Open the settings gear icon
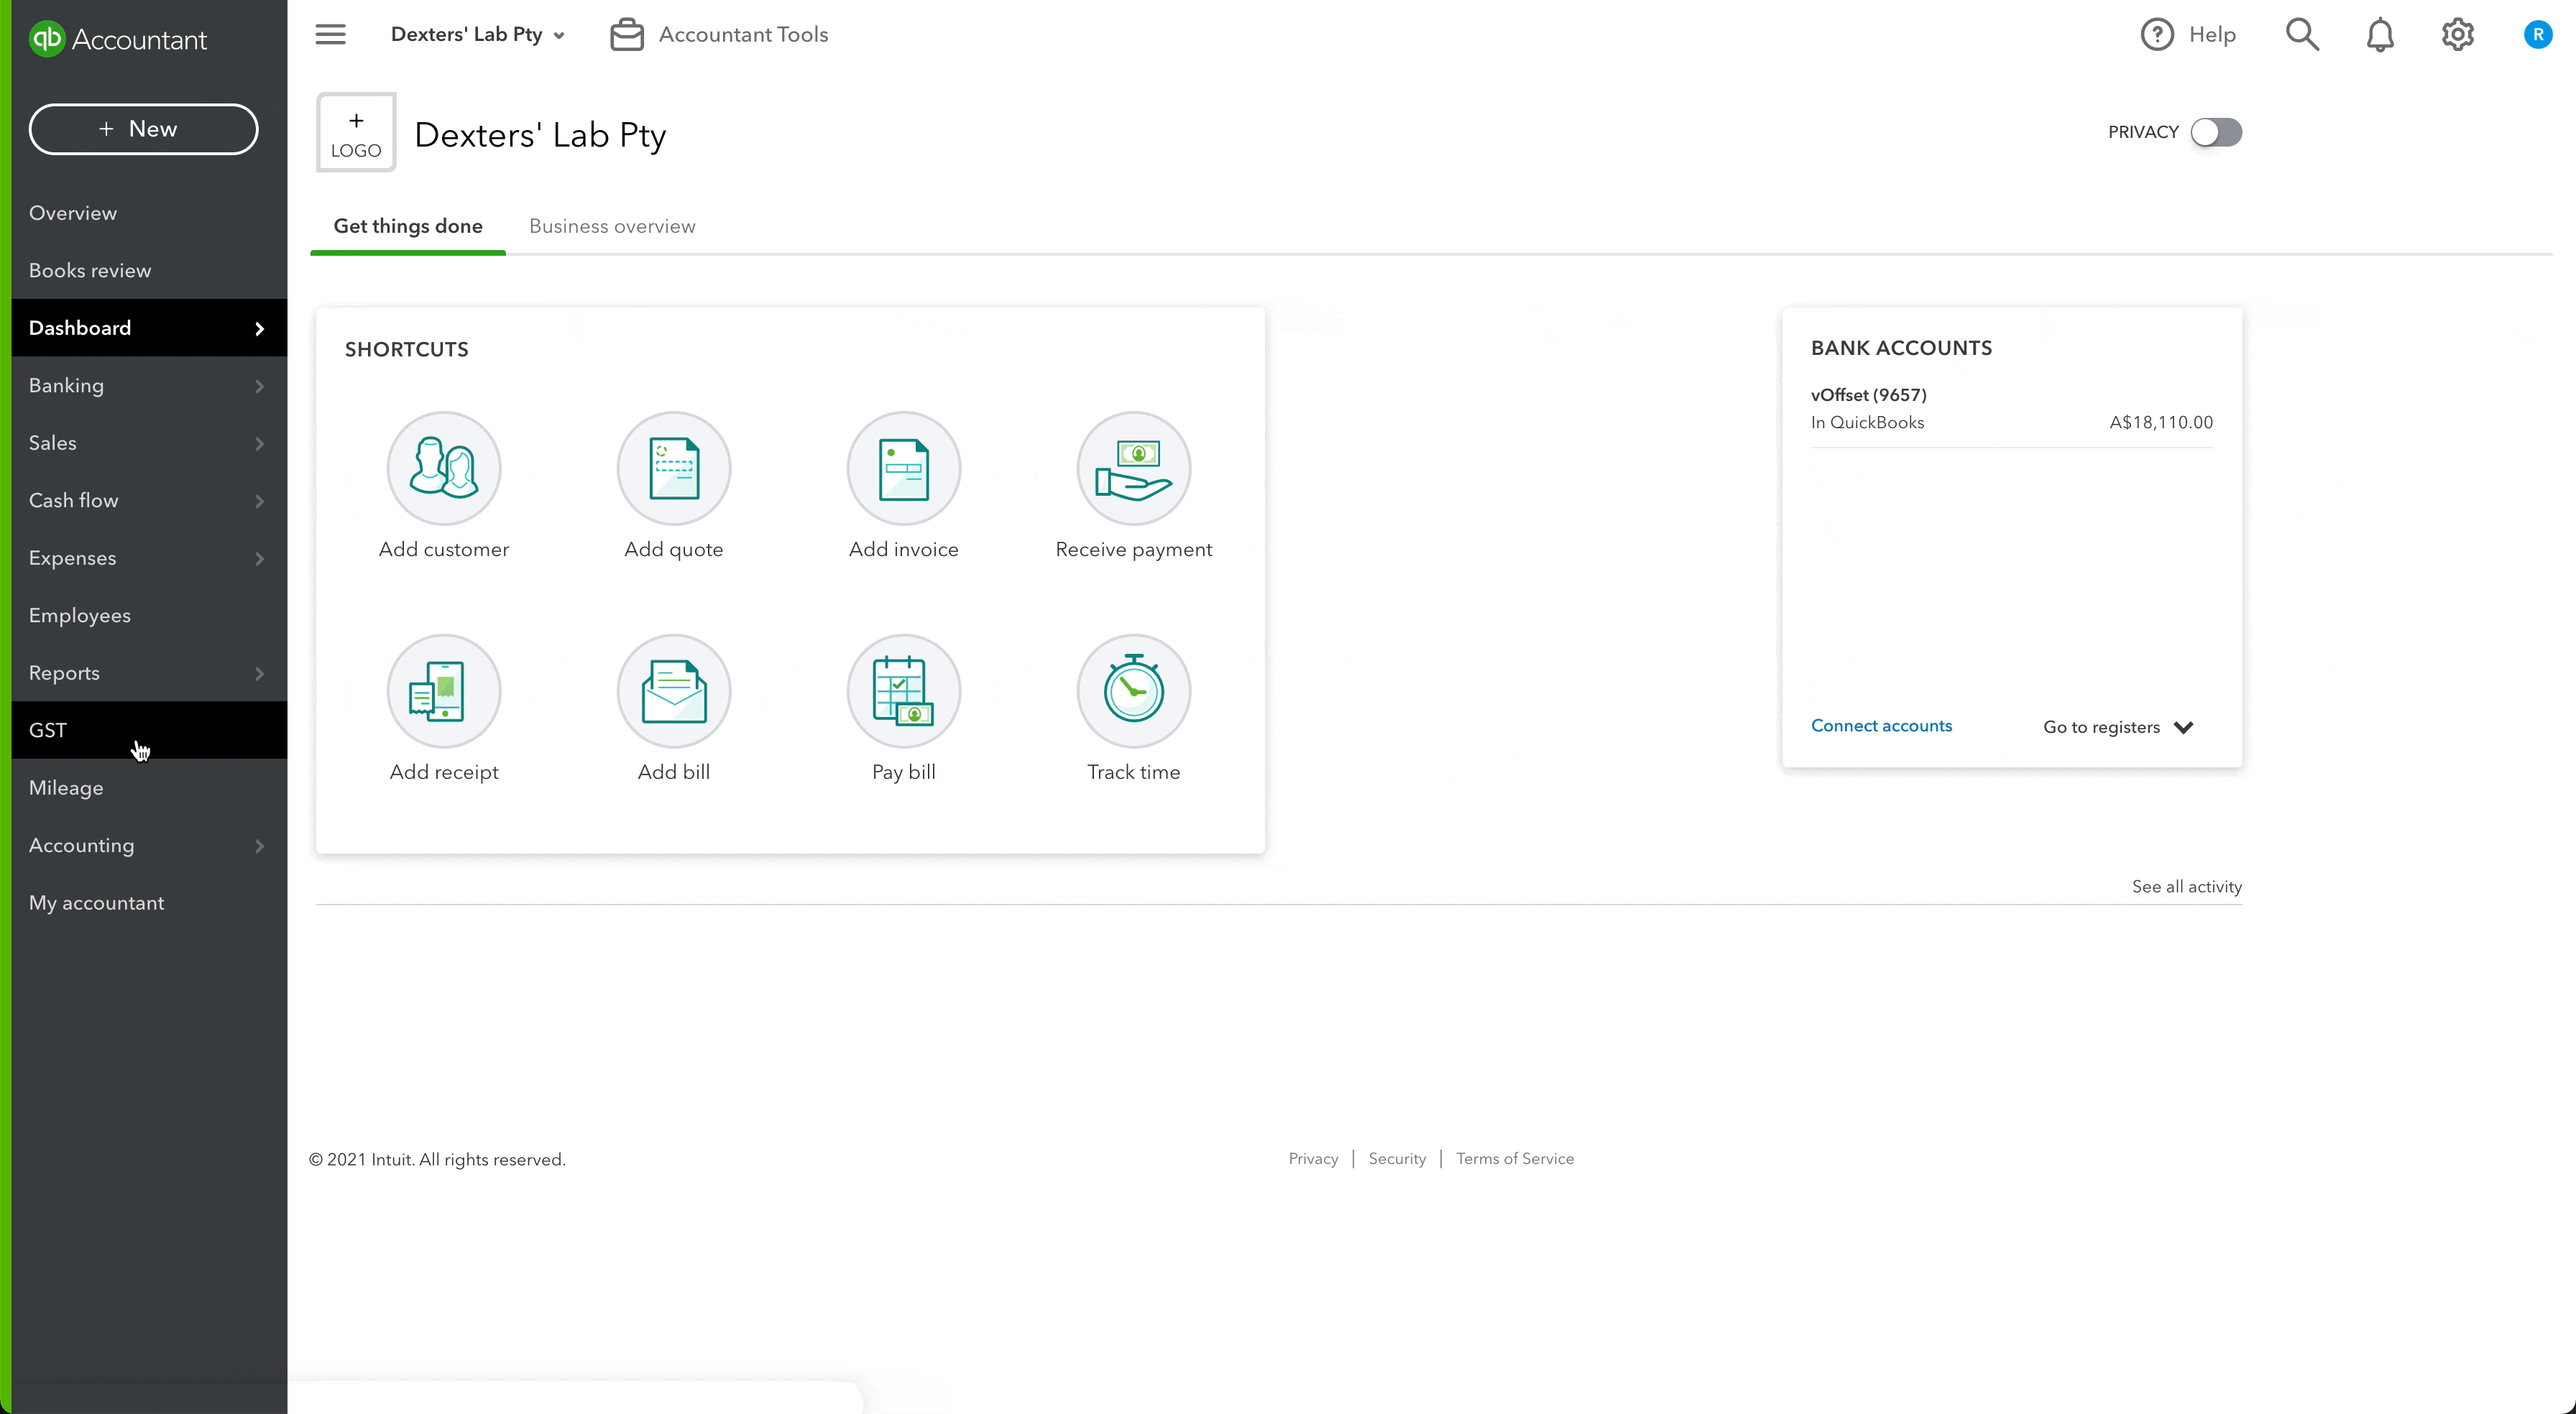This screenshot has width=2576, height=1414. coord(2457,35)
